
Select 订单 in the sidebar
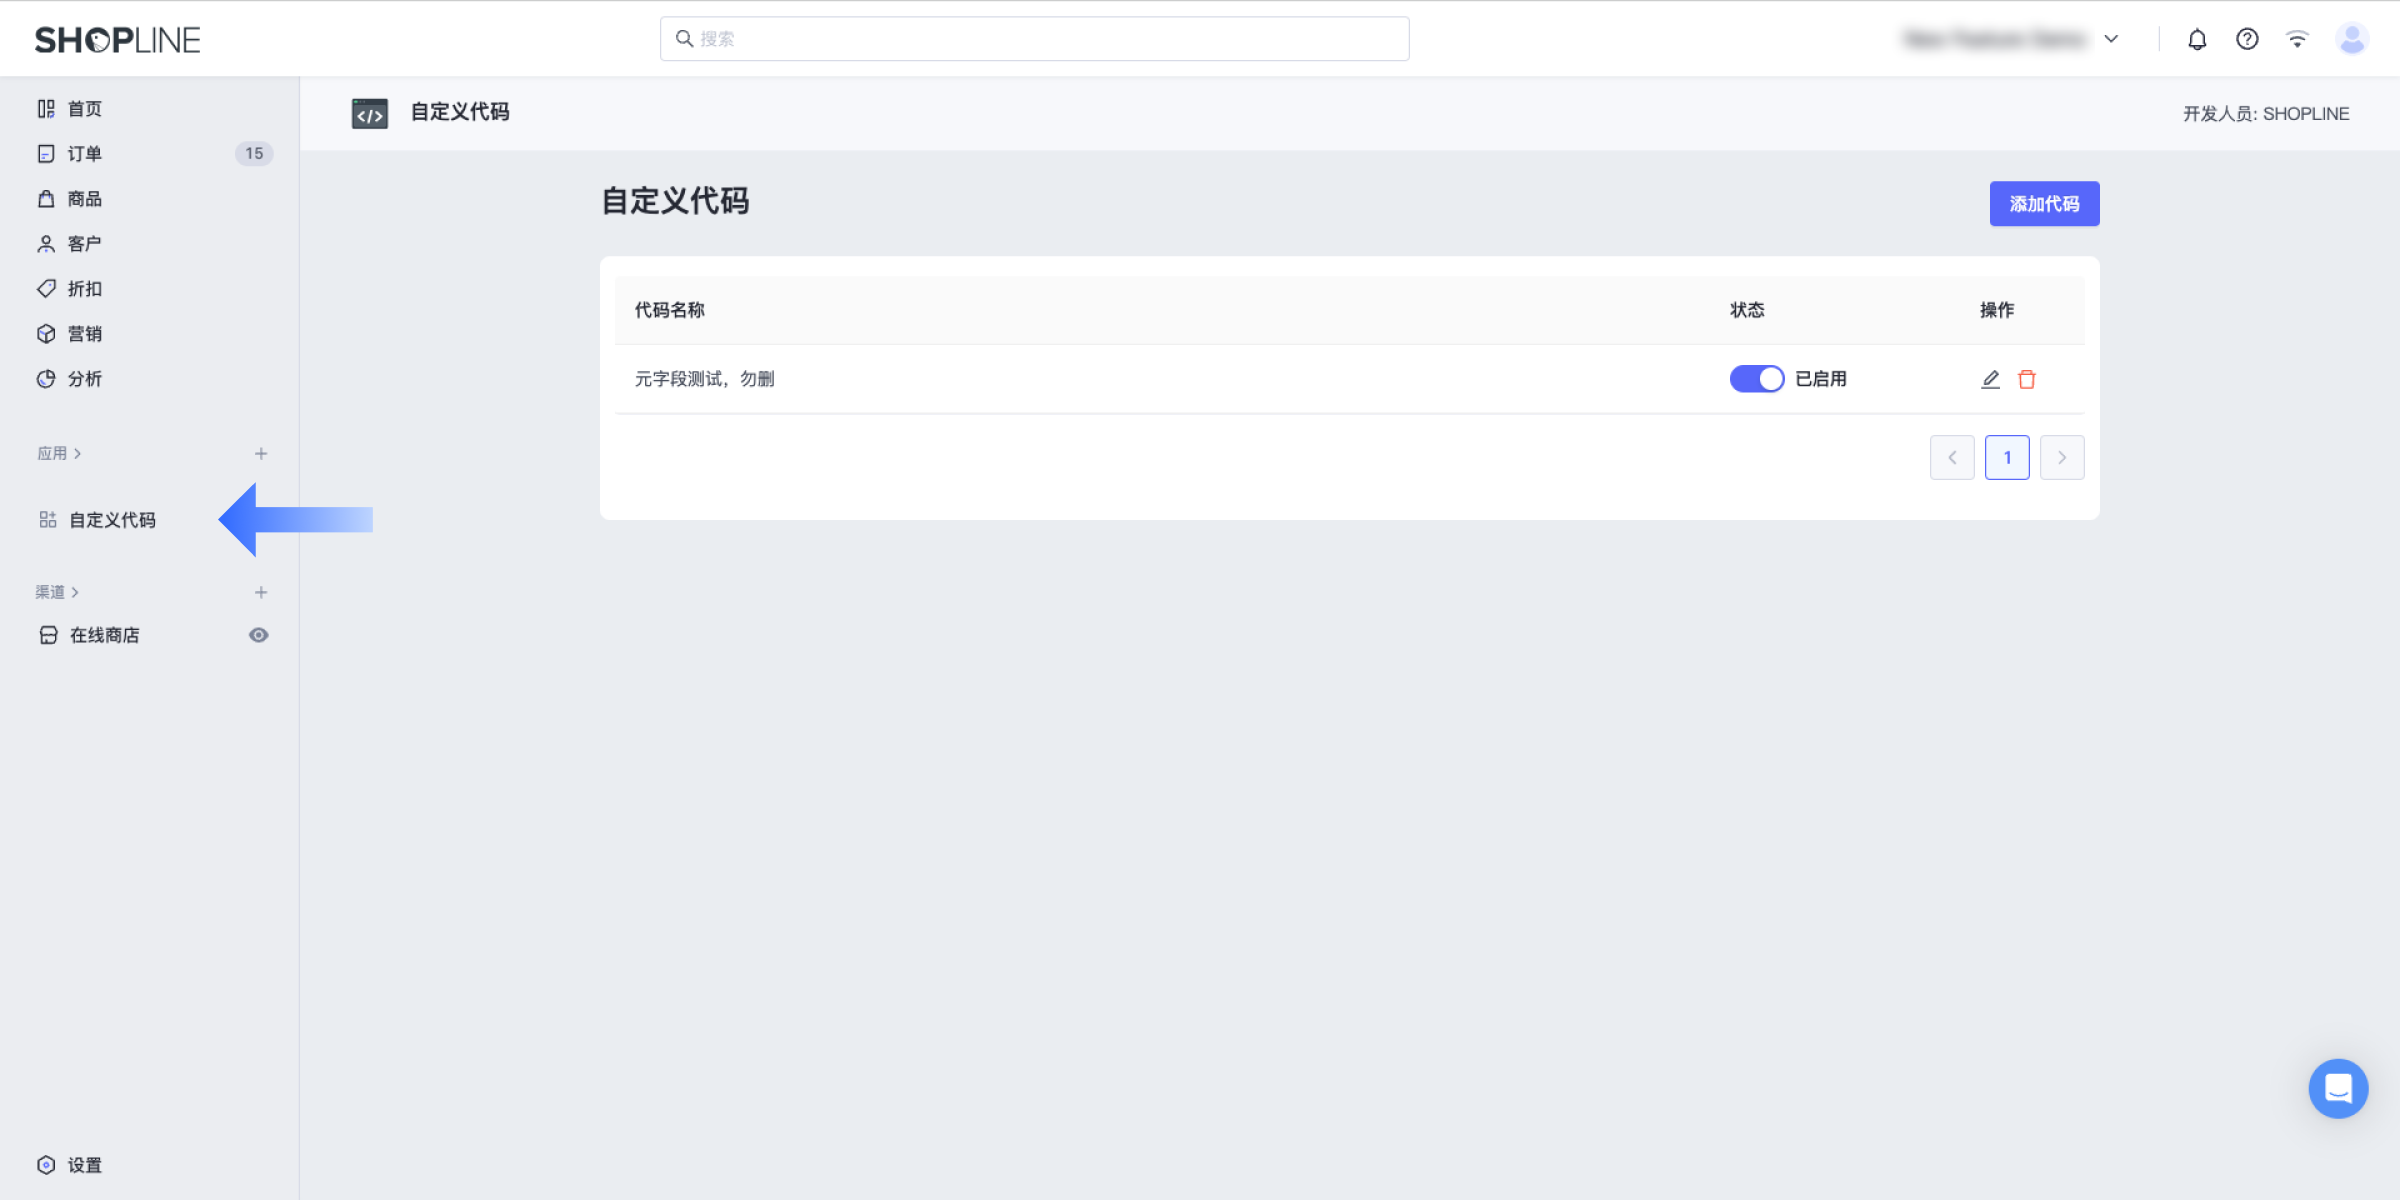coord(84,153)
